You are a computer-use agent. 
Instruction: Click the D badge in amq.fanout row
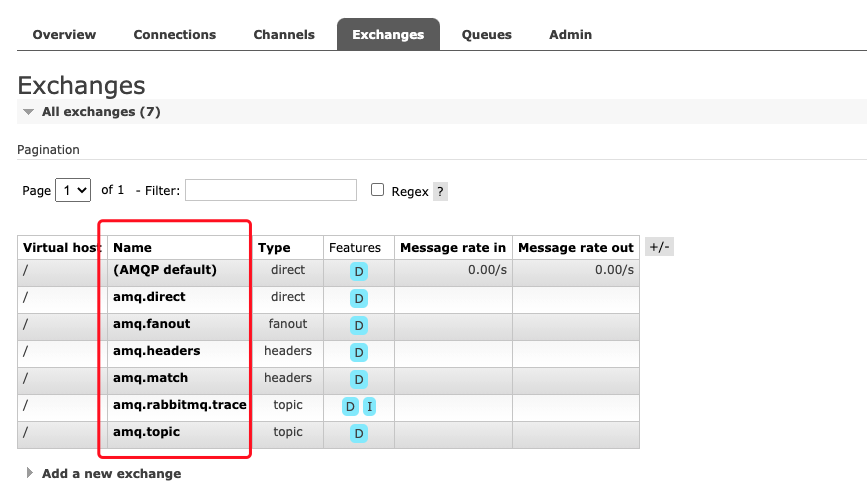[359, 326]
